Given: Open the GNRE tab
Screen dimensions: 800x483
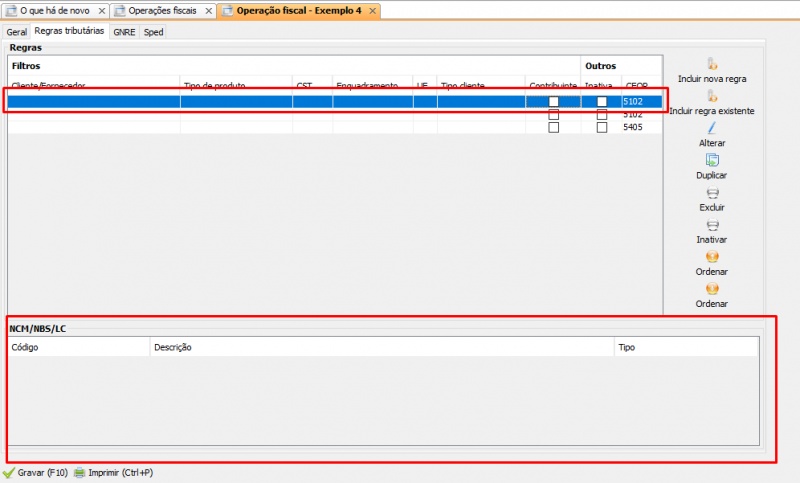Looking at the screenshot, I should pyautogui.click(x=124, y=32).
